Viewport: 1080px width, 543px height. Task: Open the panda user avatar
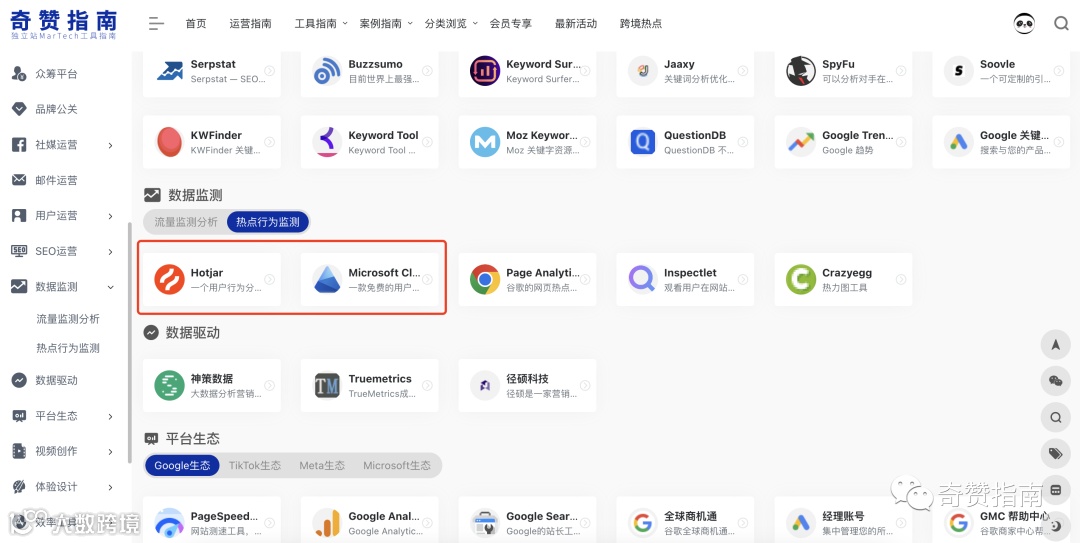(1024, 23)
